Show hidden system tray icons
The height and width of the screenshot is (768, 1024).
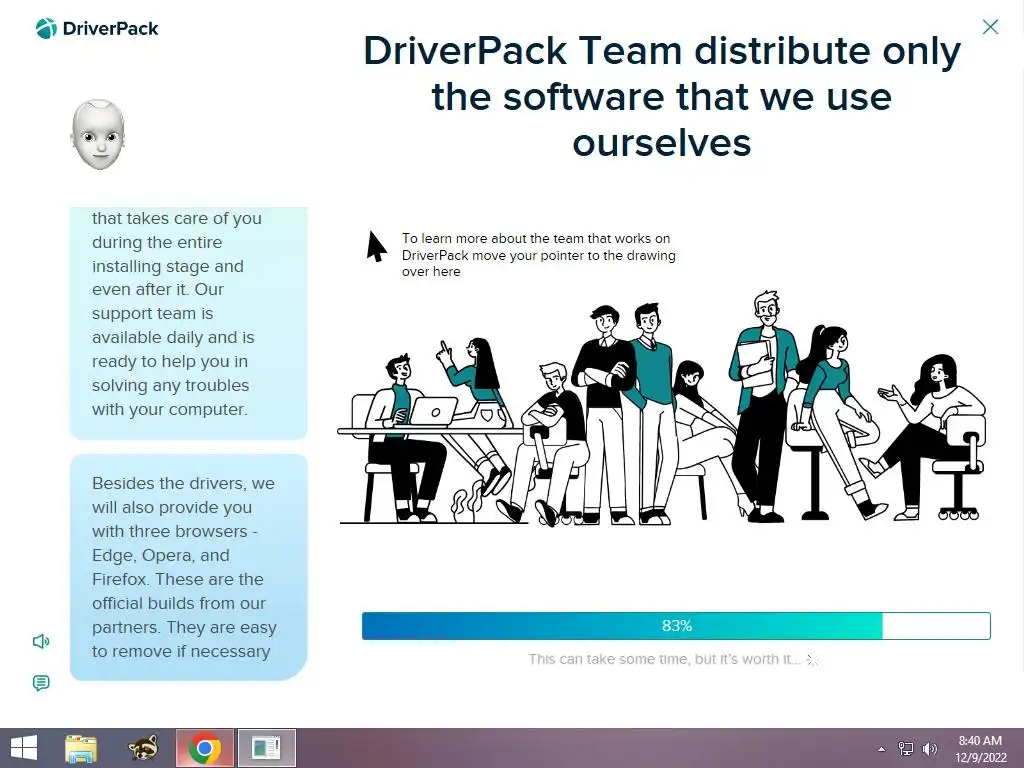[x=882, y=749]
